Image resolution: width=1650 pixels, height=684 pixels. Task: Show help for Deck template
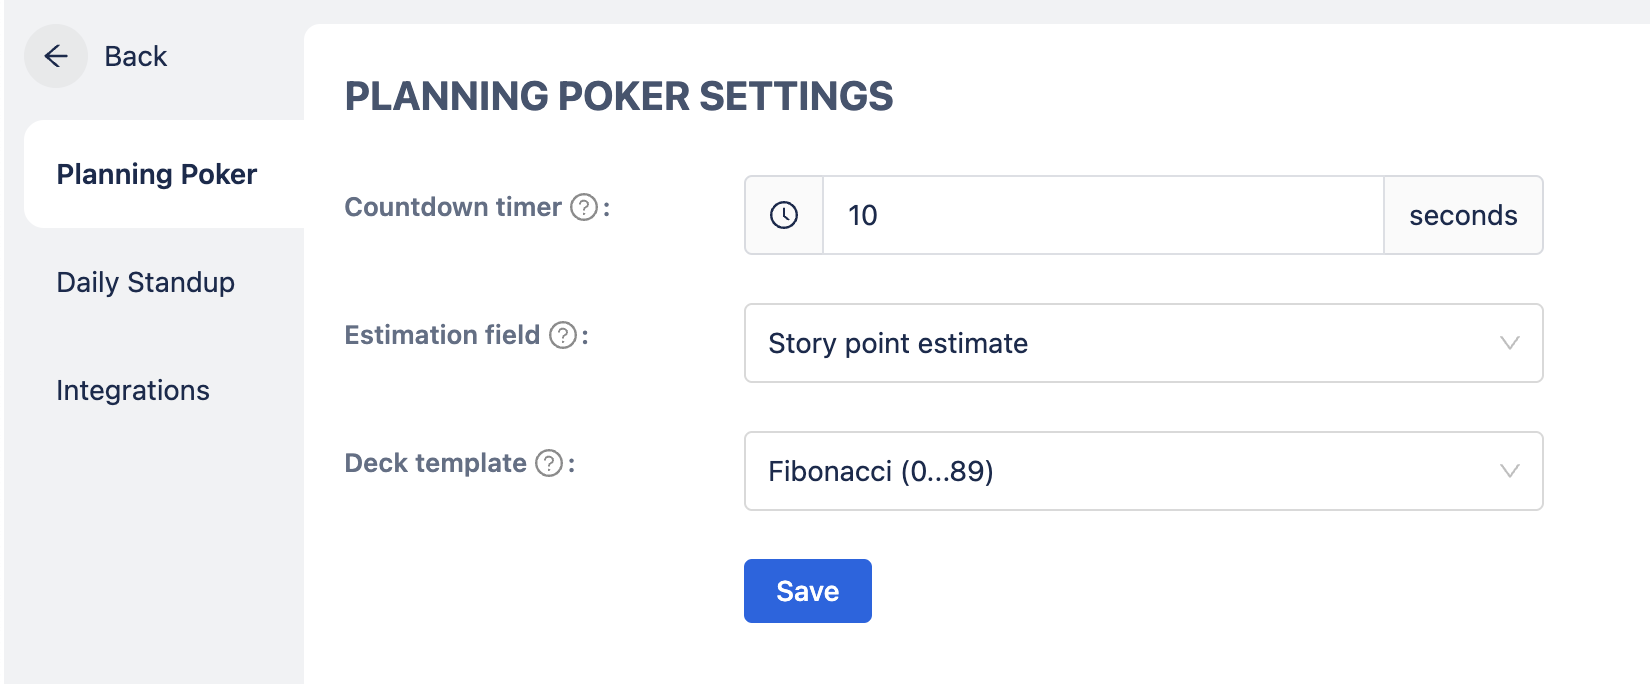[549, 463]
